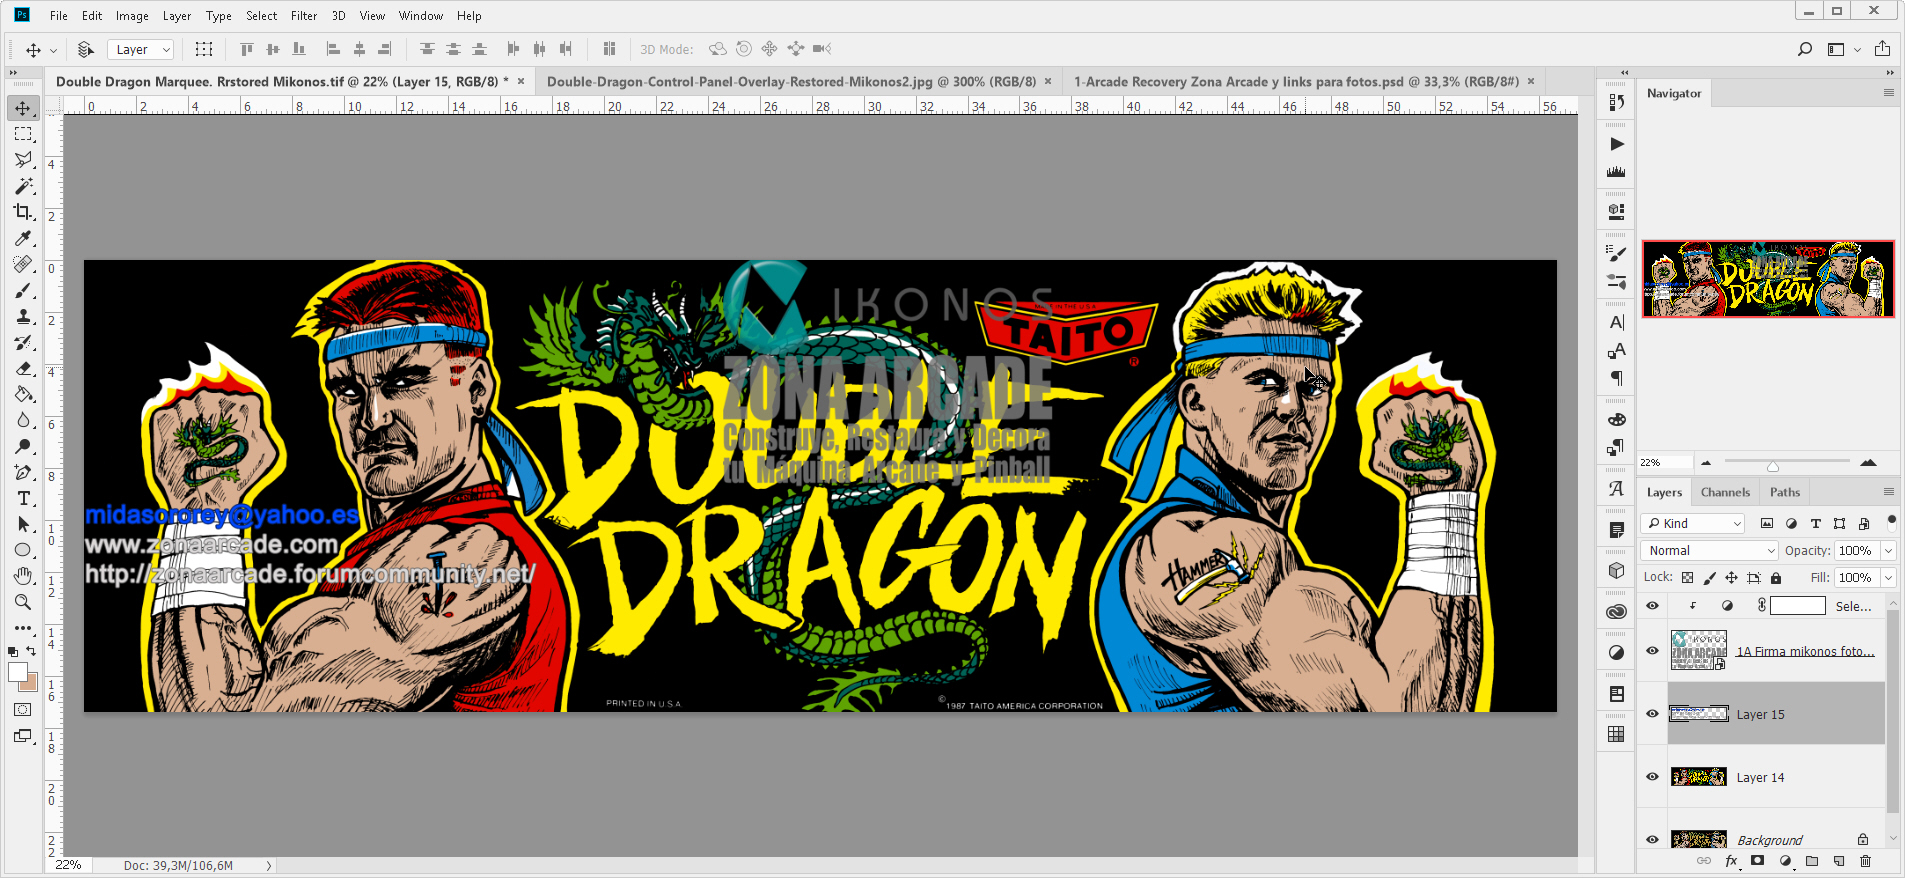
Task: Select the Path Selection tool
Action: [x=23, y=524]
